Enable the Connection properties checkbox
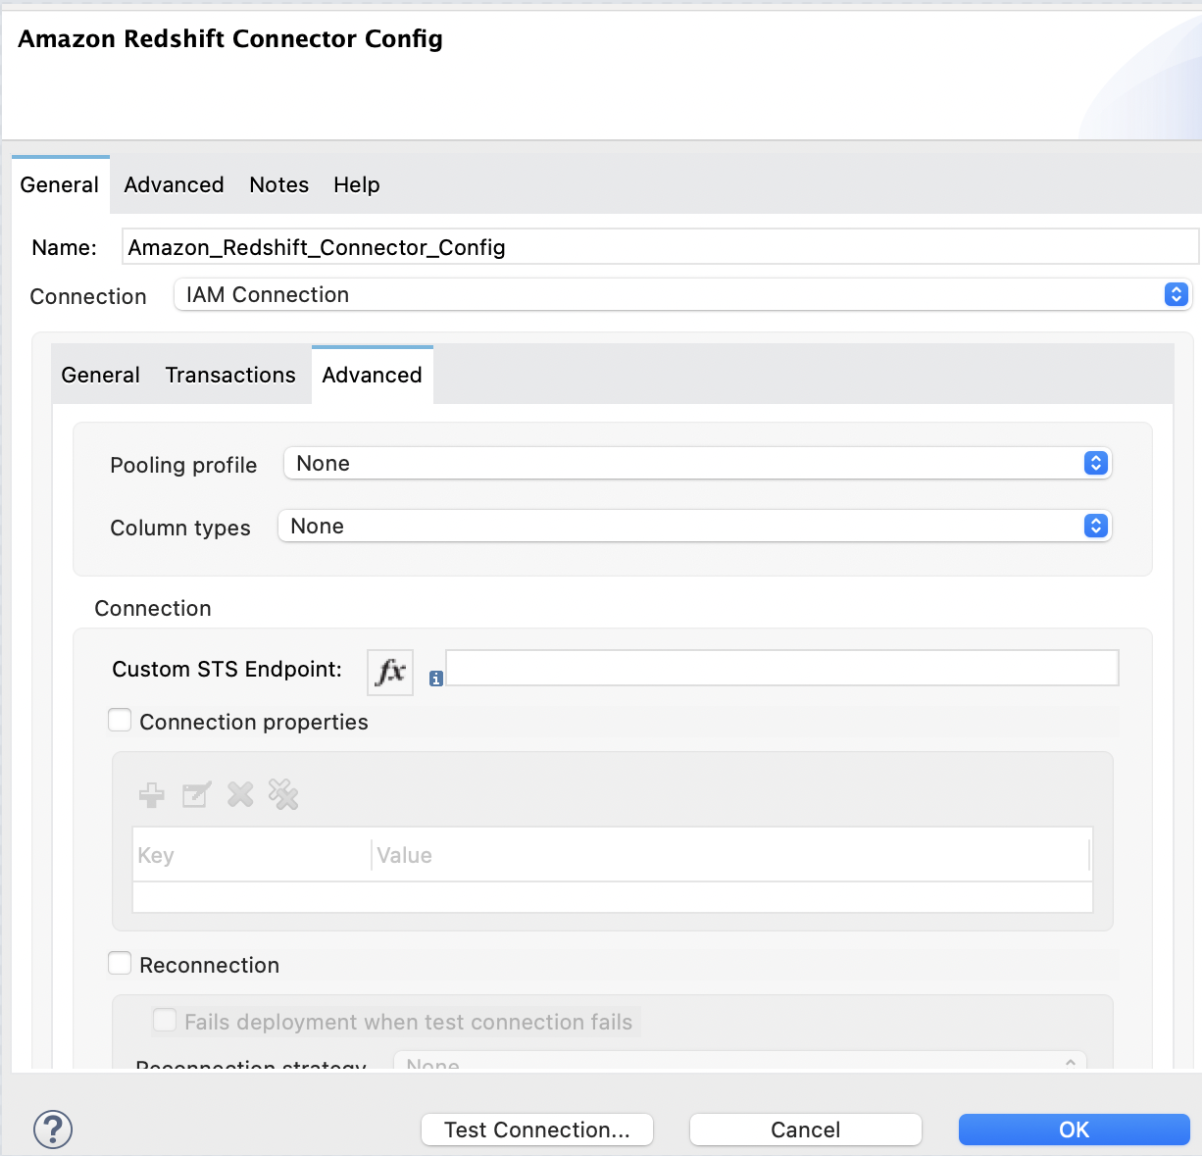The height and width of the screenshot is (1156, 1202). (119, 719)
